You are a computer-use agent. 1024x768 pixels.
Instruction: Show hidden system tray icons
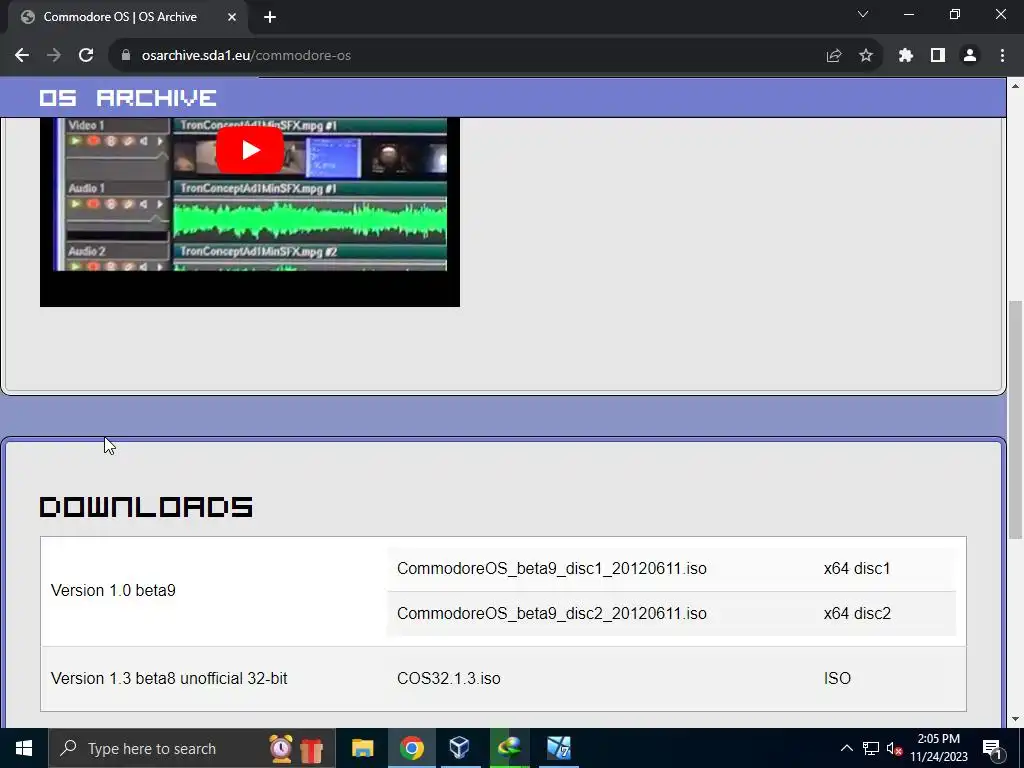(x=846, y=748)
